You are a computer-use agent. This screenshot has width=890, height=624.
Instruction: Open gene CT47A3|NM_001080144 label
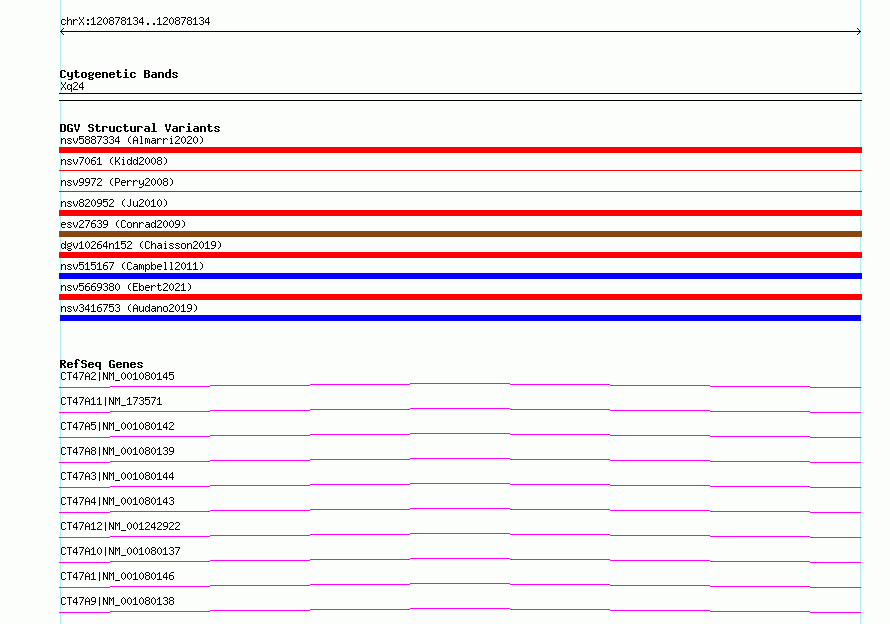click(x=117, y=476)
